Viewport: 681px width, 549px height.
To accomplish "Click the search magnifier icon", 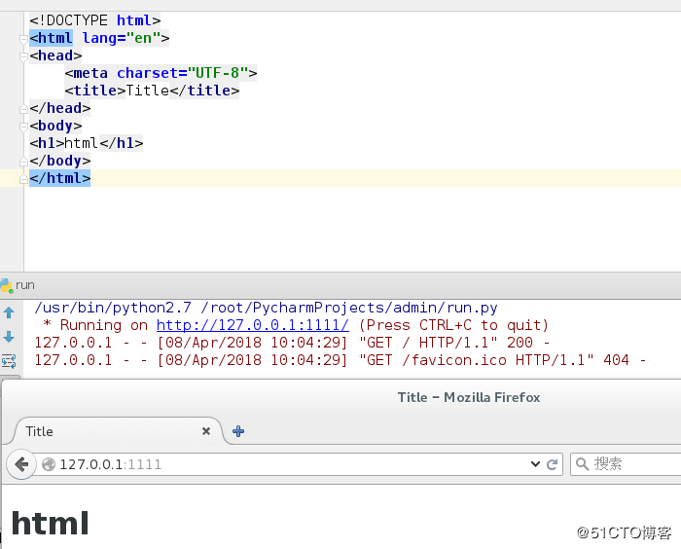I will tap(582, 464).
